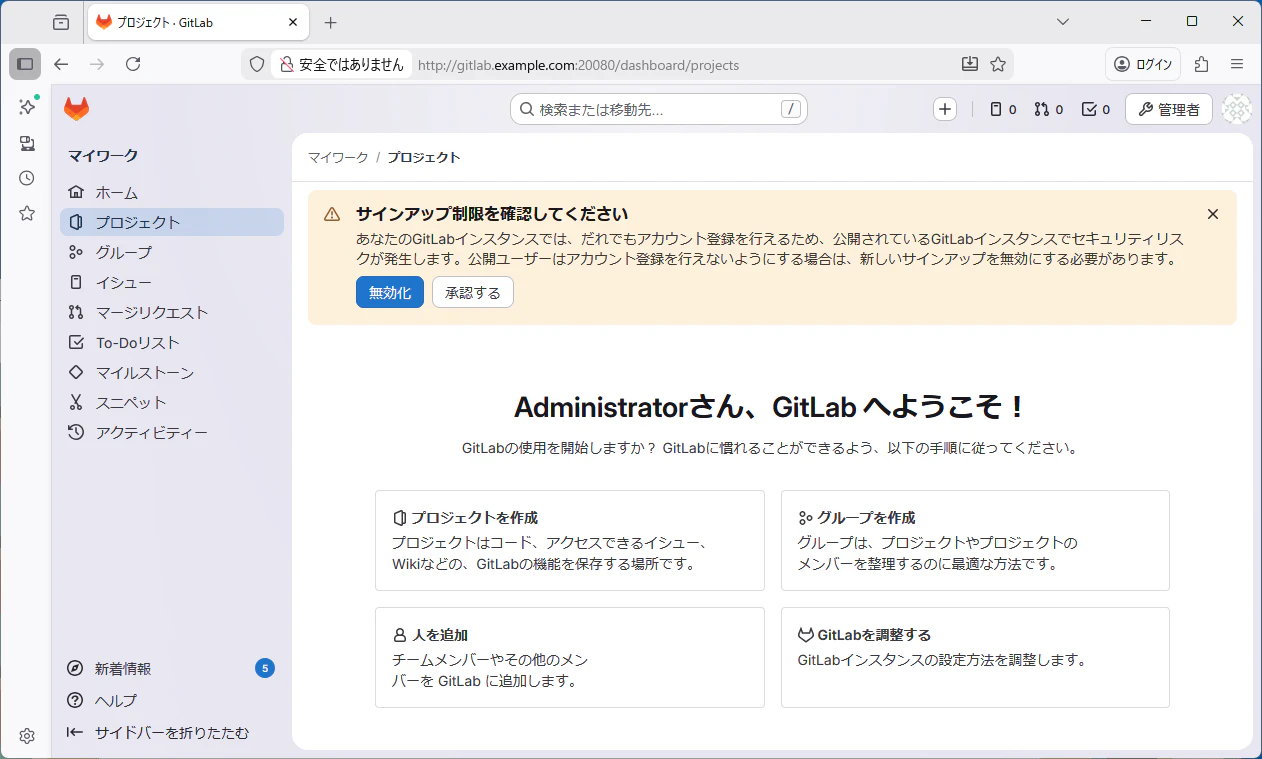1262x759 pixels.
Task: Go forward in browser history
Action: (x=97, y=64)
